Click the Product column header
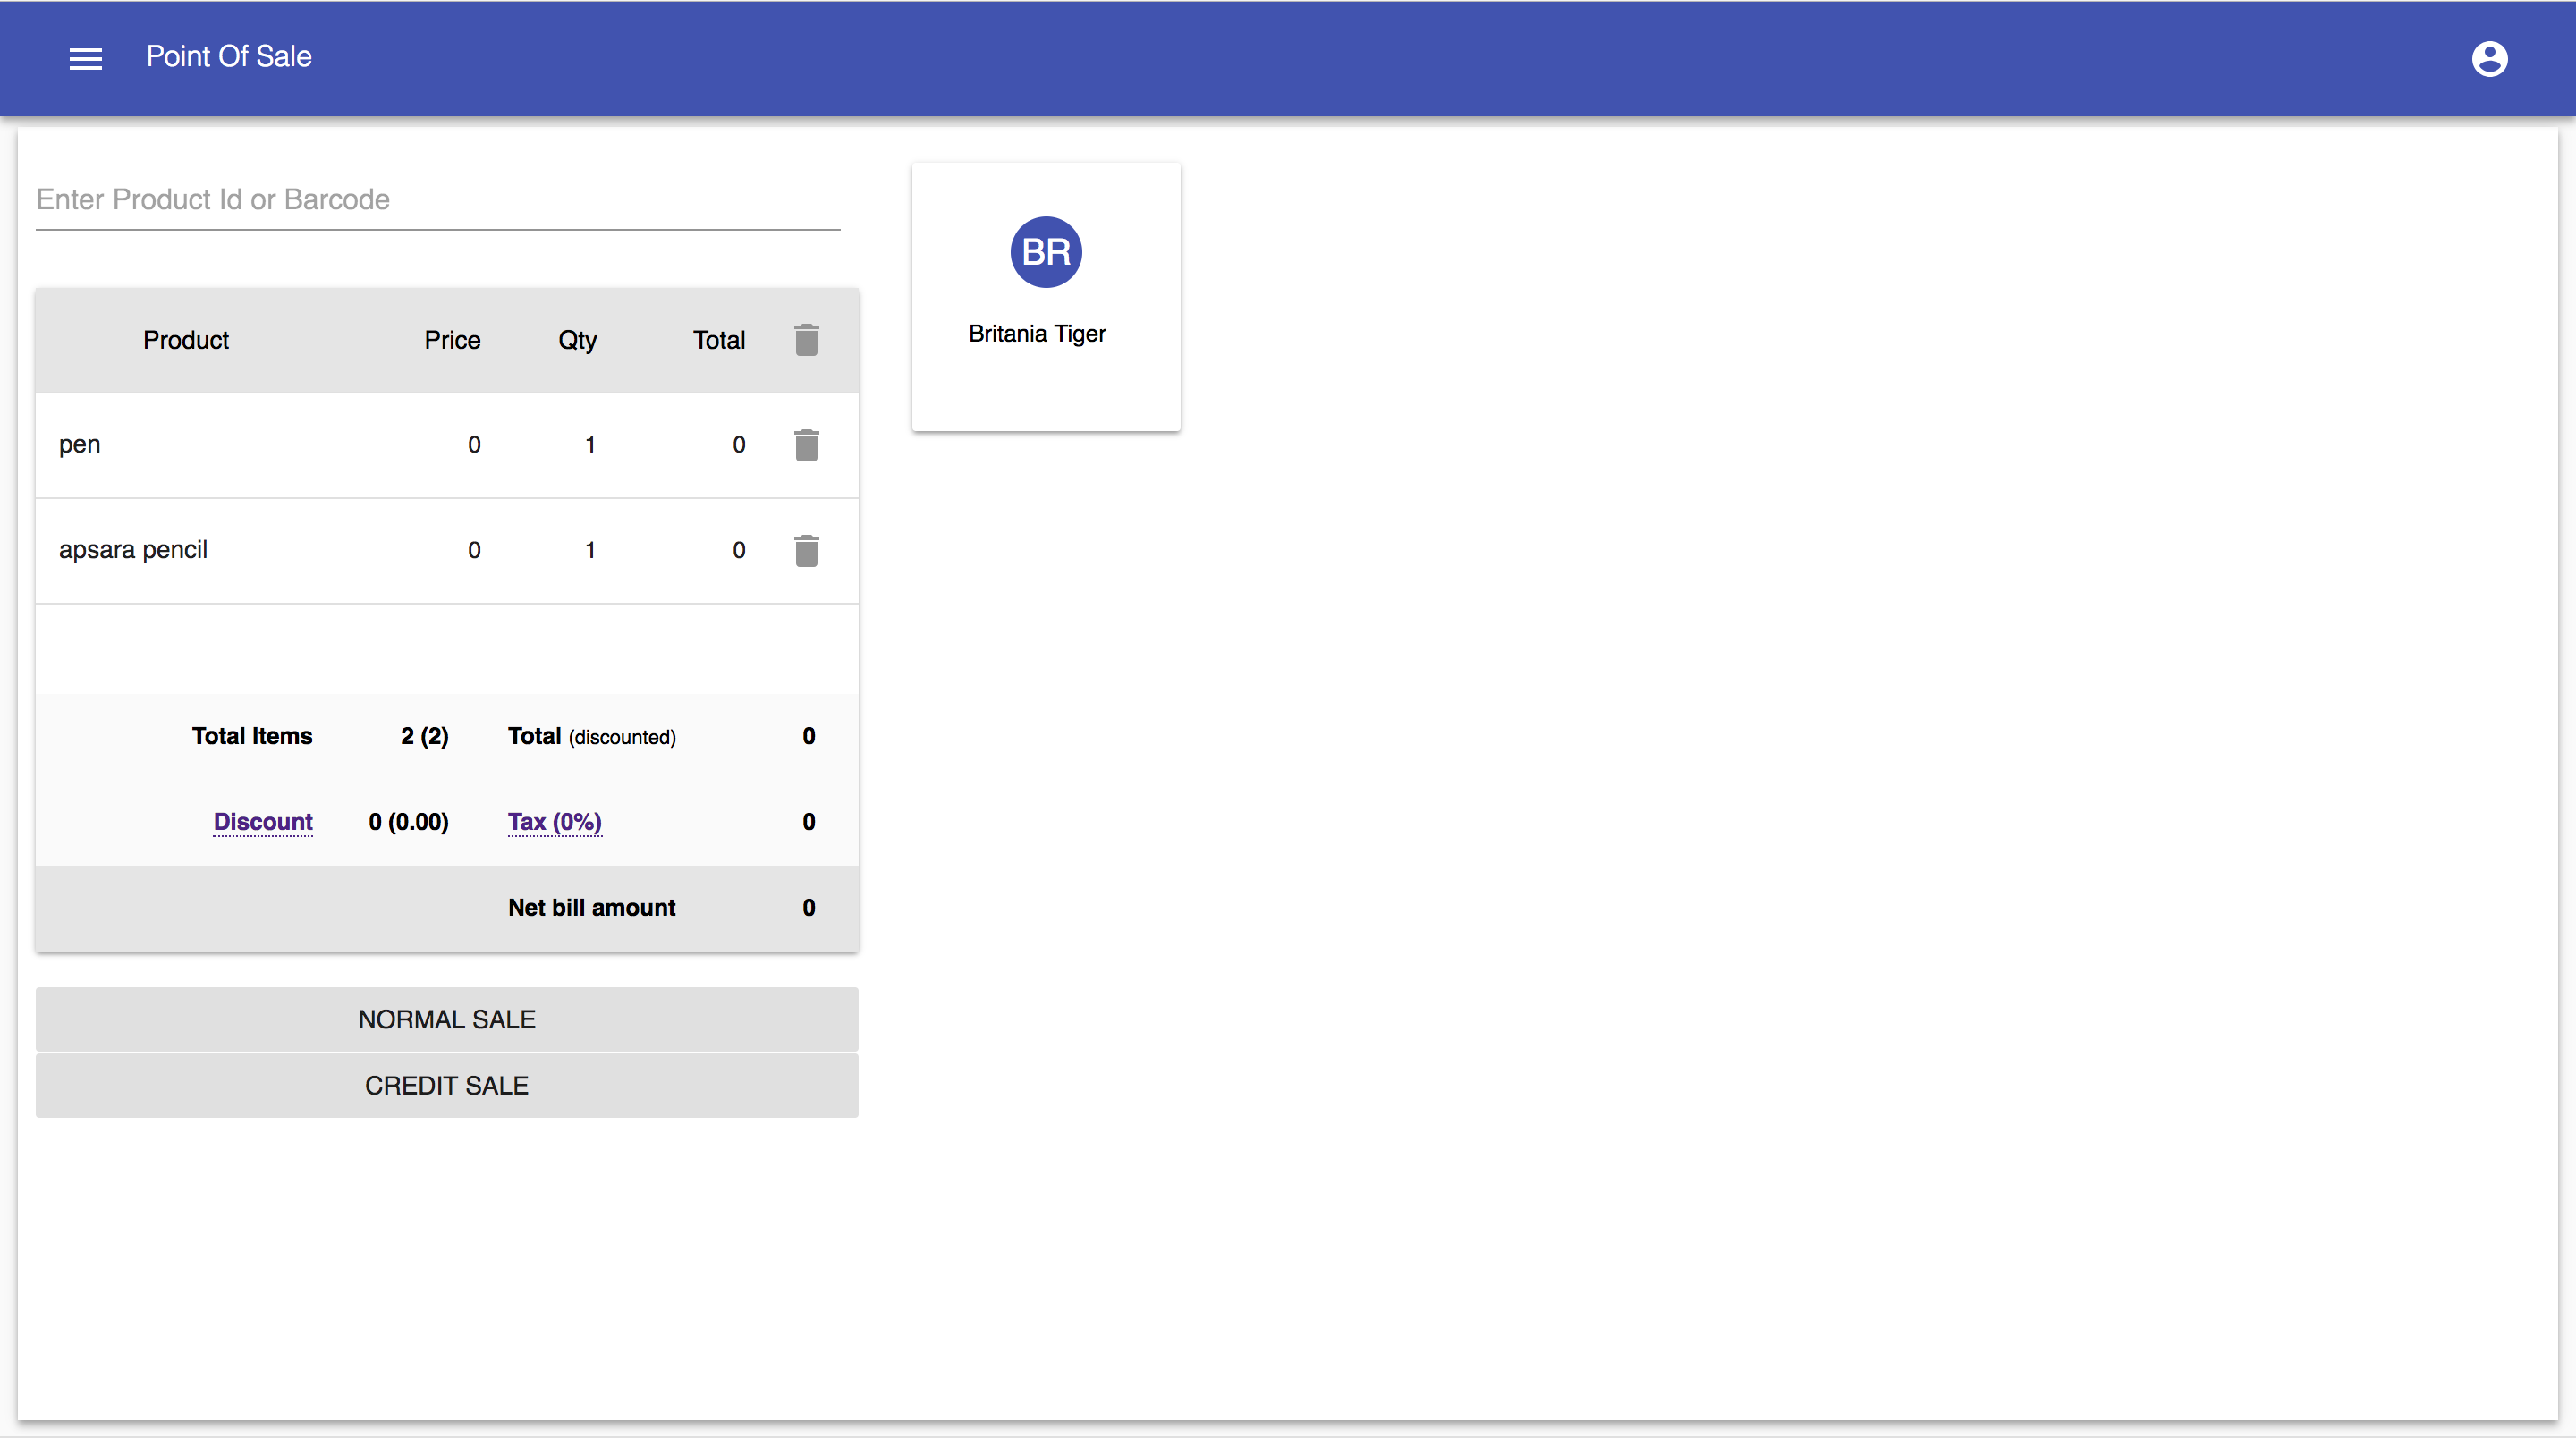Image resolution: width=2576 pixels, height=1438 pixels. tap(185, 340)
